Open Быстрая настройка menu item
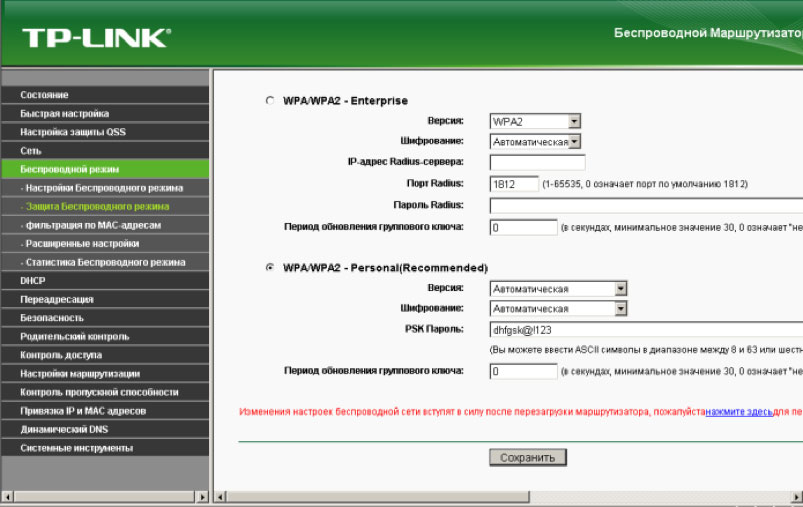The width and height of the screenshot is (803, 507). tap(105, 113)
